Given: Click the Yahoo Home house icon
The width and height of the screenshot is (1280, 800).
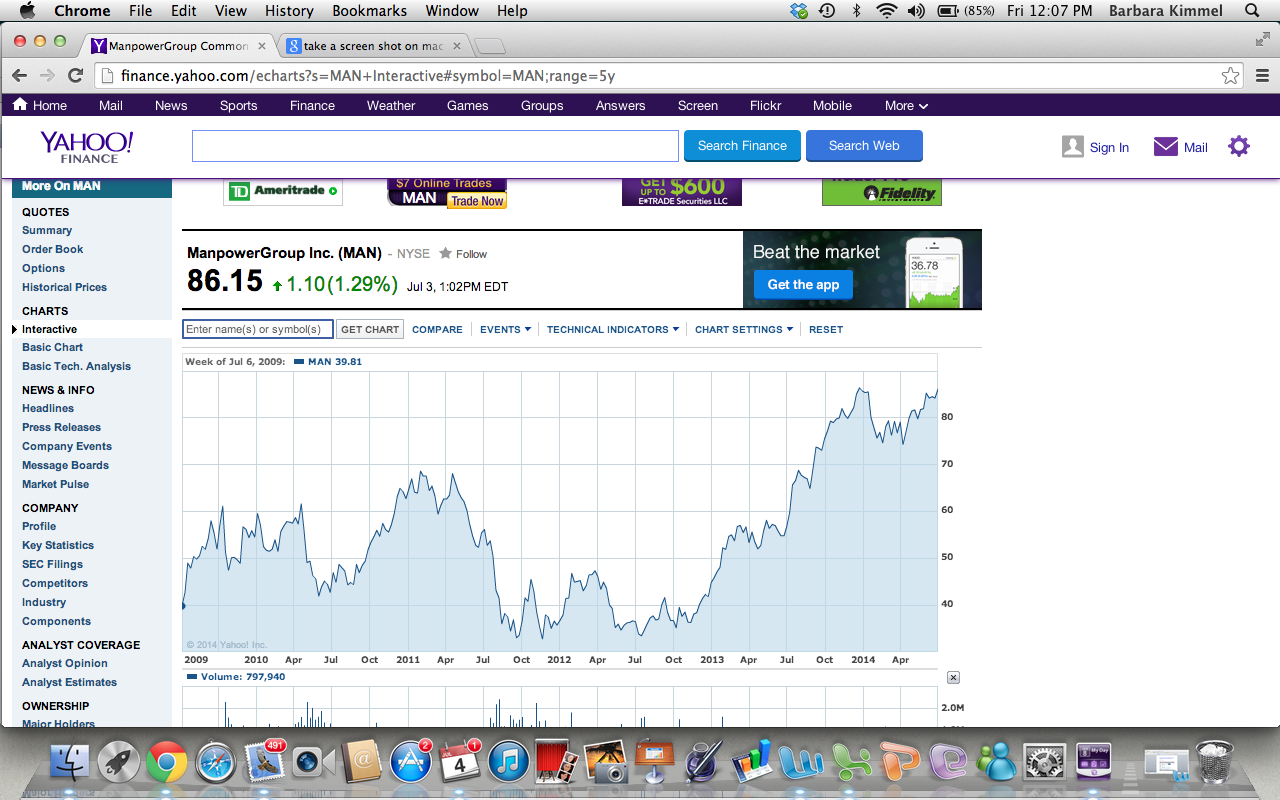Looking at the screenshot, I should (20, 105).
